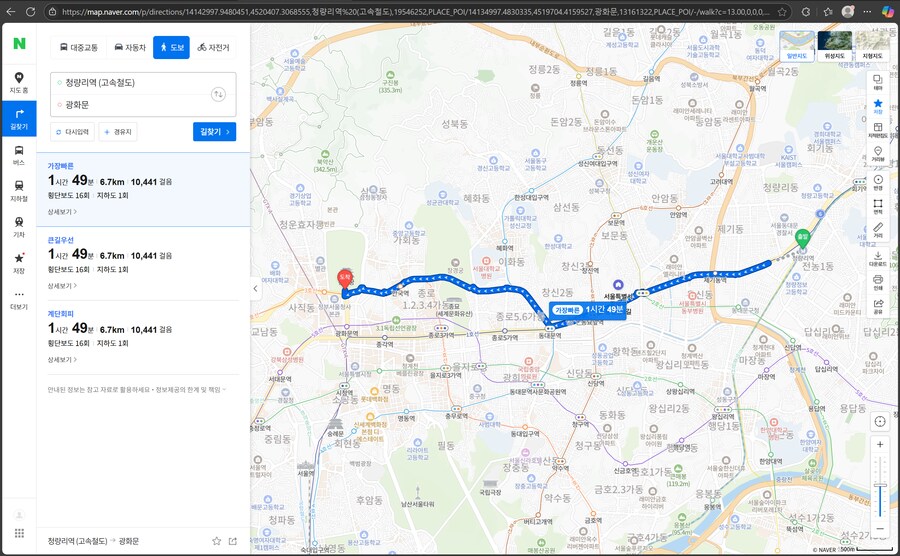
Task: Switch to 대중교통 transit tab
Action: coord(79,48)
